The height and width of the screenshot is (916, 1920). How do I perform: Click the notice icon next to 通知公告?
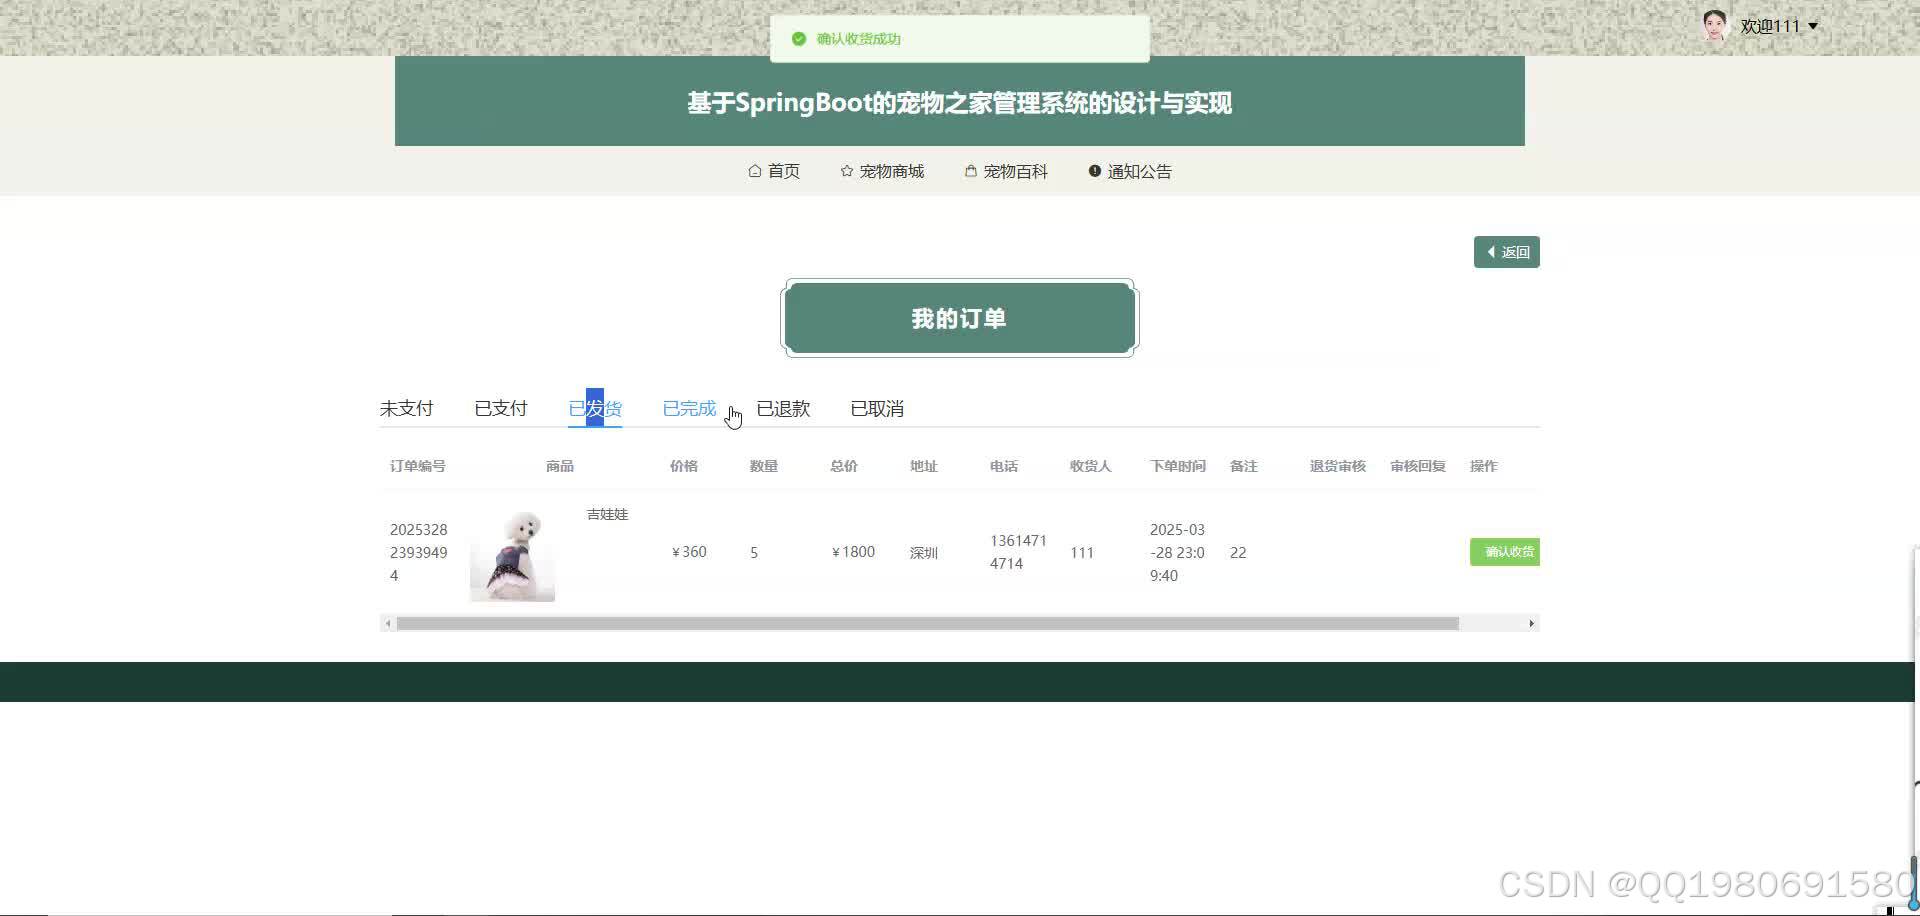click(x=1093, y=170)
